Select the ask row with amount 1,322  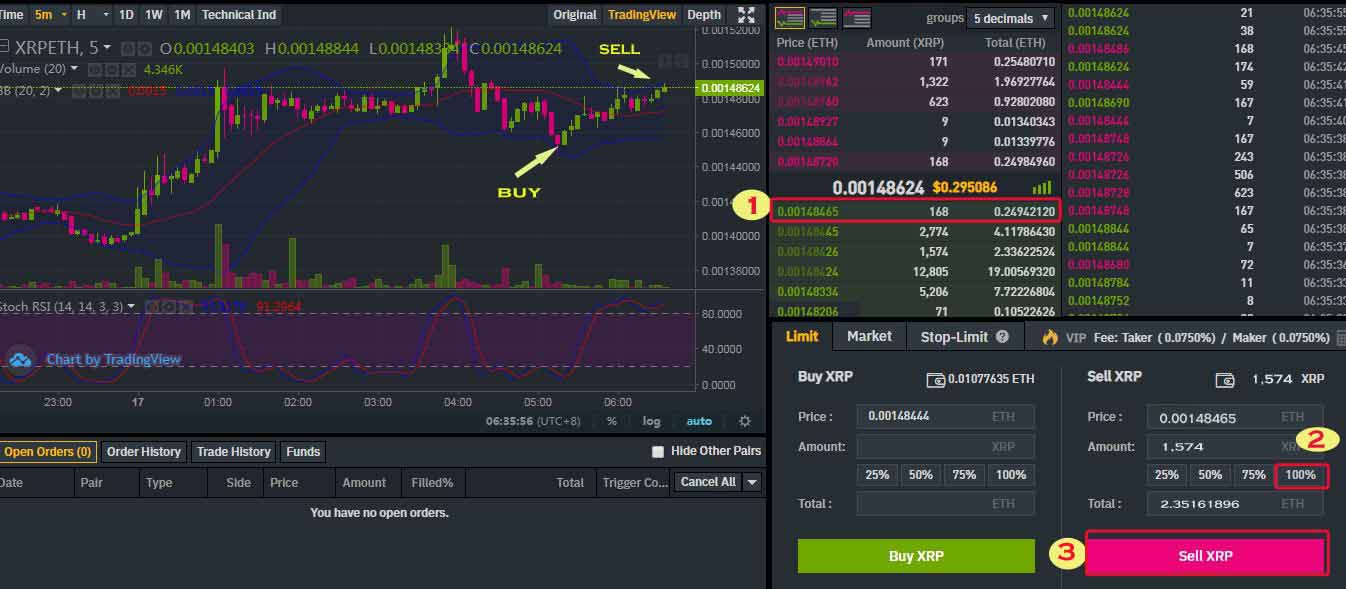coord(914,82)
